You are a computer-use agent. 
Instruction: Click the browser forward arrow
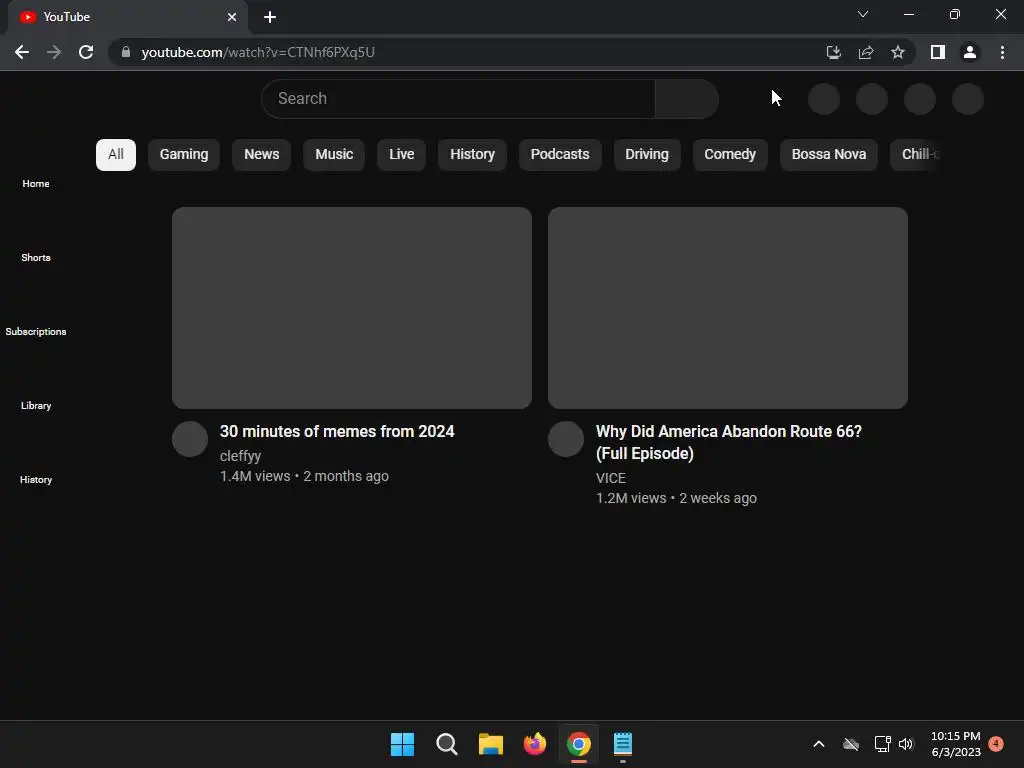(54, 52)
